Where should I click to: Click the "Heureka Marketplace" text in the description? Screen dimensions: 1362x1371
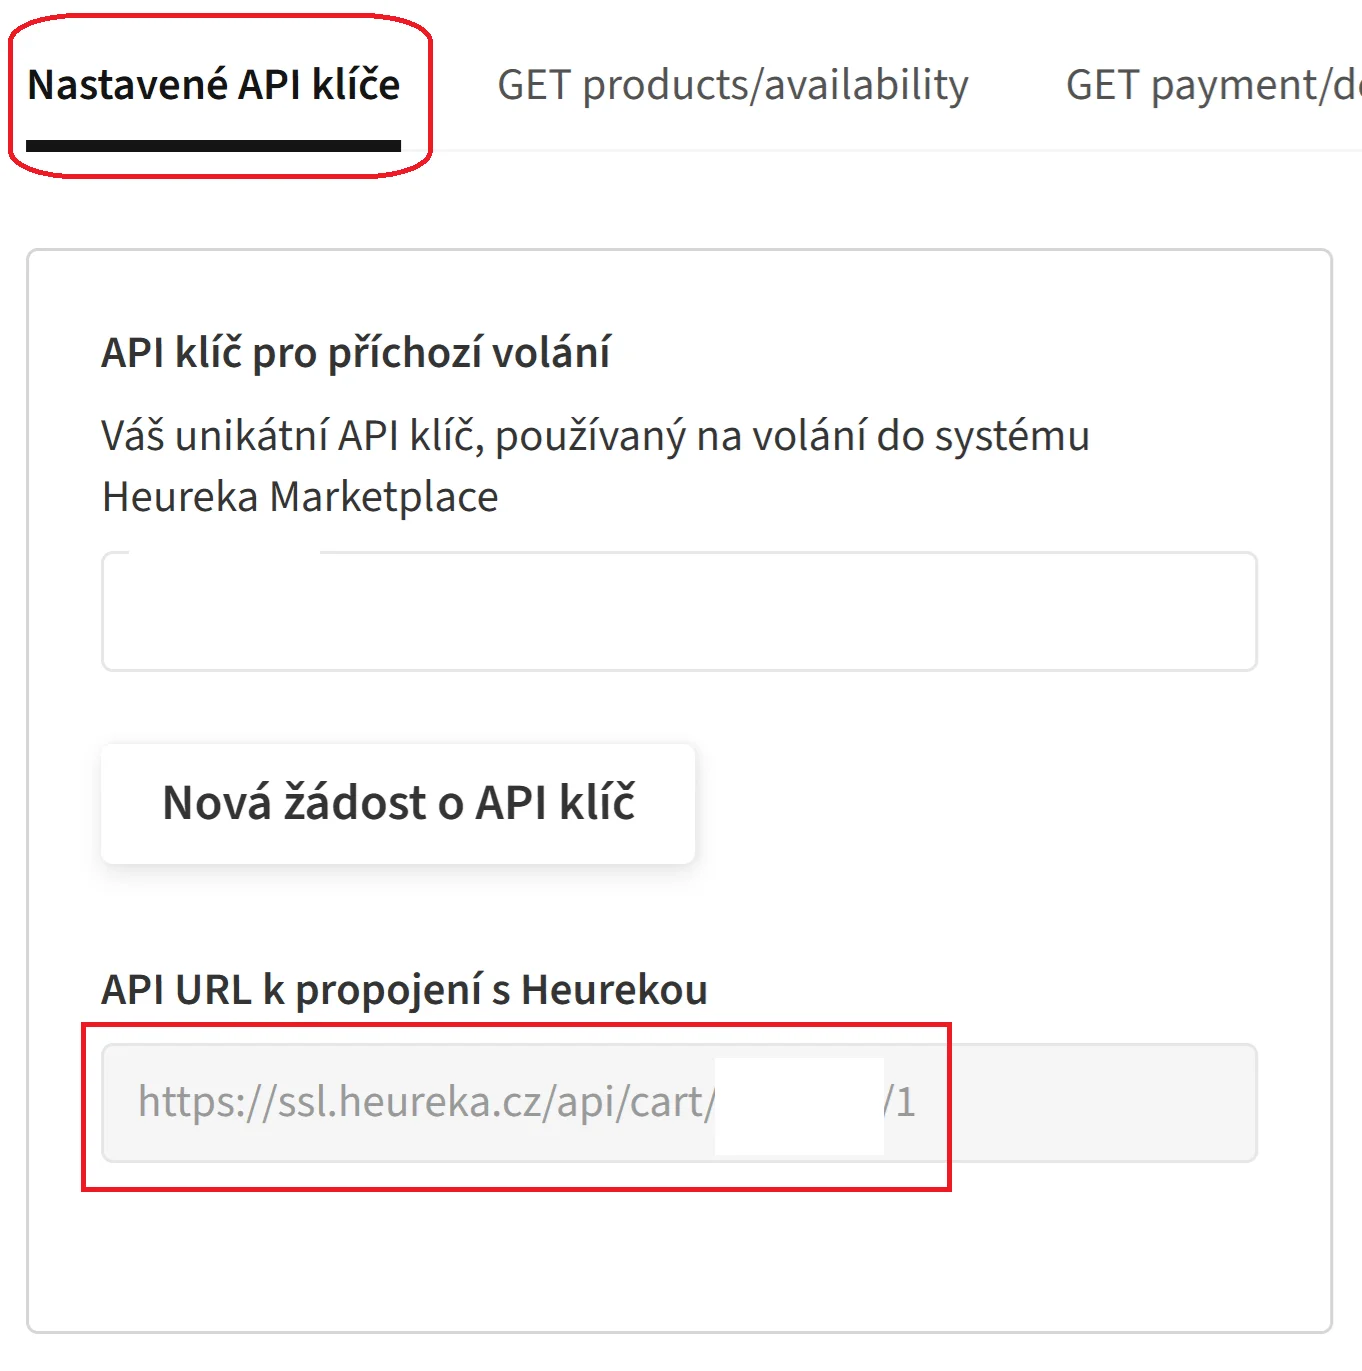point(300,497)
